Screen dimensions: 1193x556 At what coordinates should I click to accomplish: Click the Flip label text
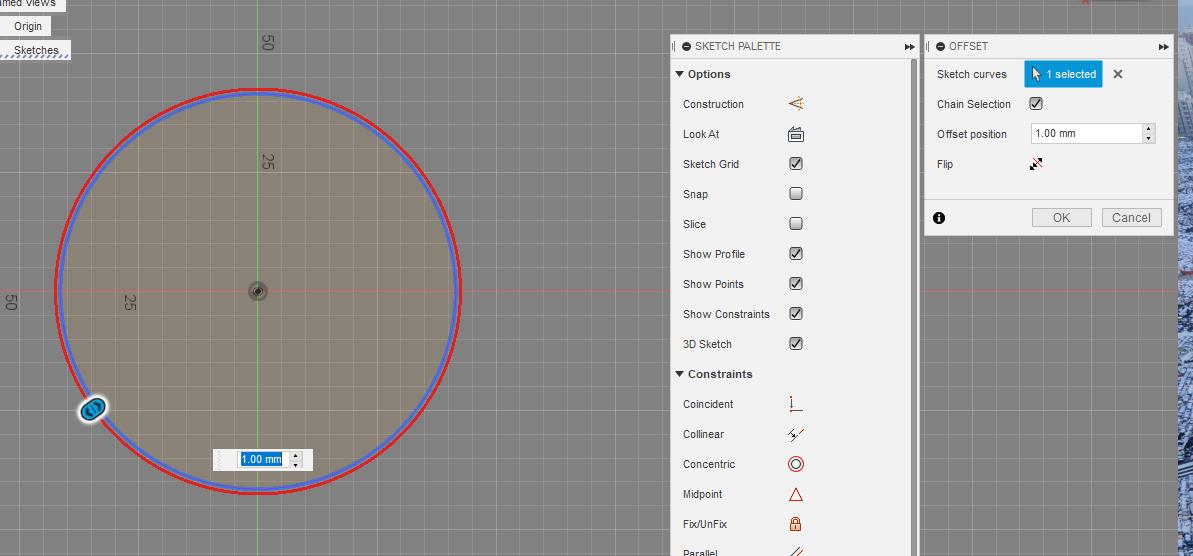[x=945, y=164]
